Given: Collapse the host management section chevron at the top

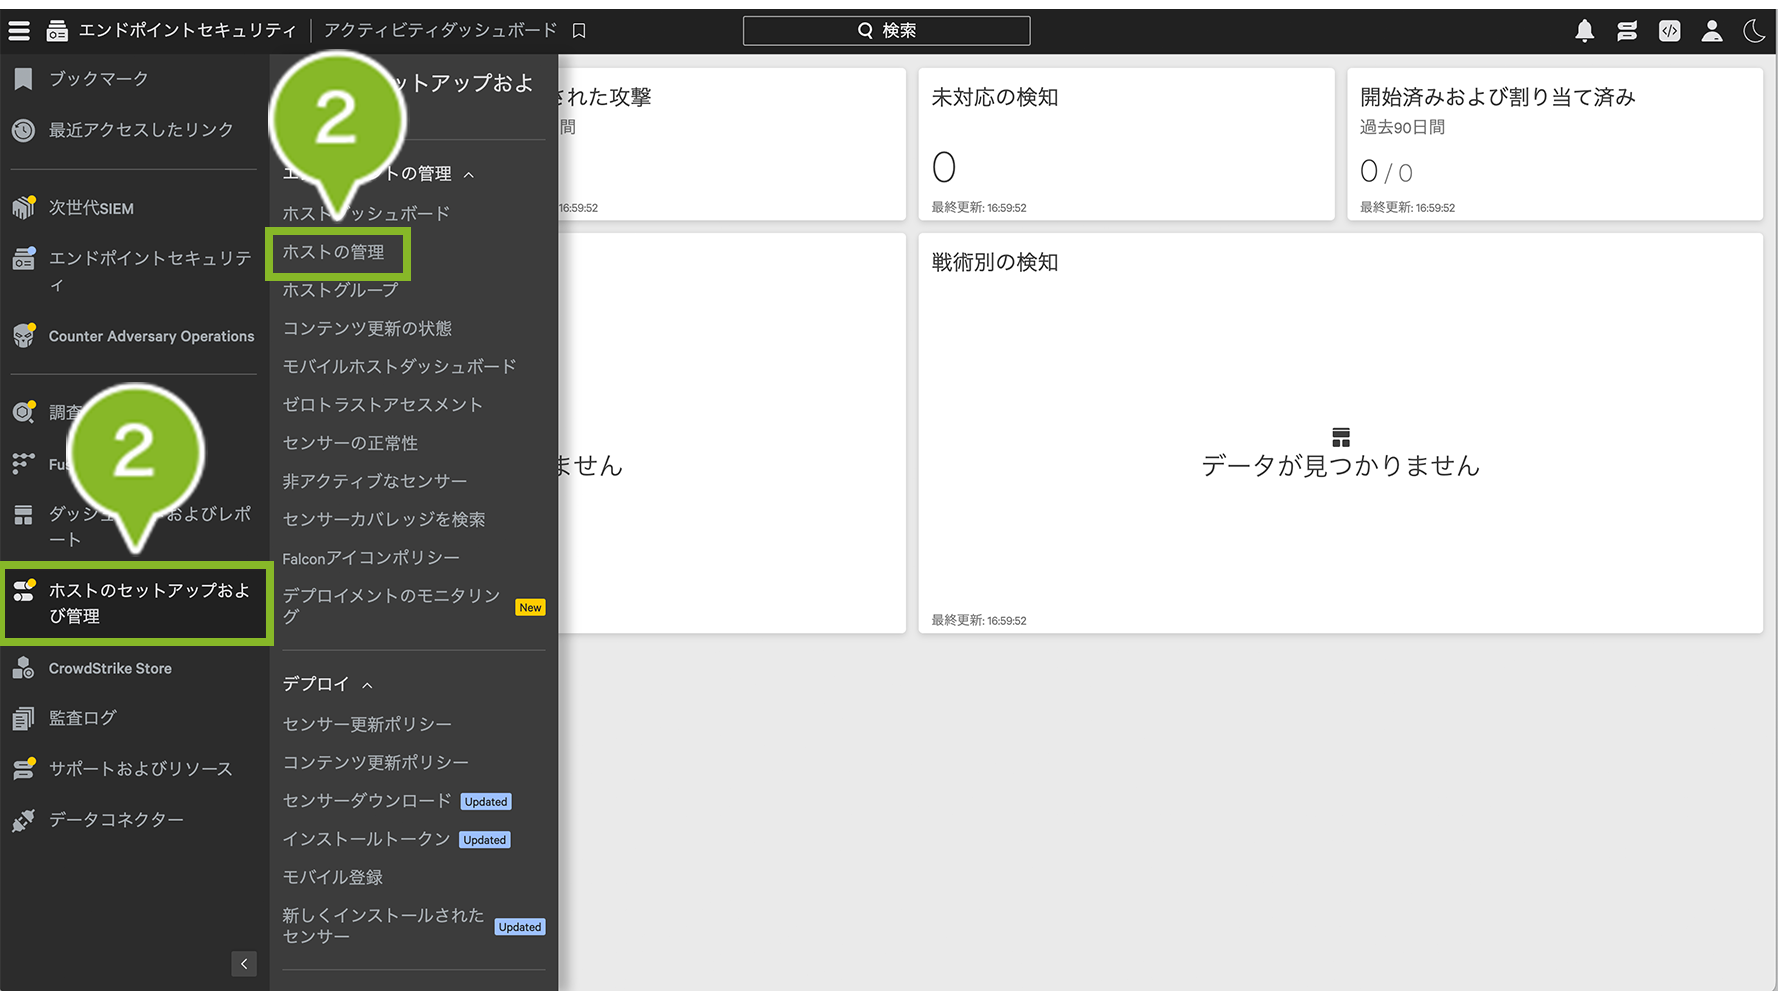Looking at the screenshot, I should pos(469,175).
